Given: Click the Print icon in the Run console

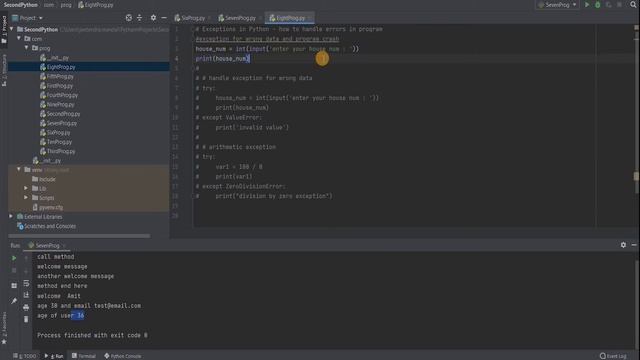Looking at the screenshot, I should [26, 307].
